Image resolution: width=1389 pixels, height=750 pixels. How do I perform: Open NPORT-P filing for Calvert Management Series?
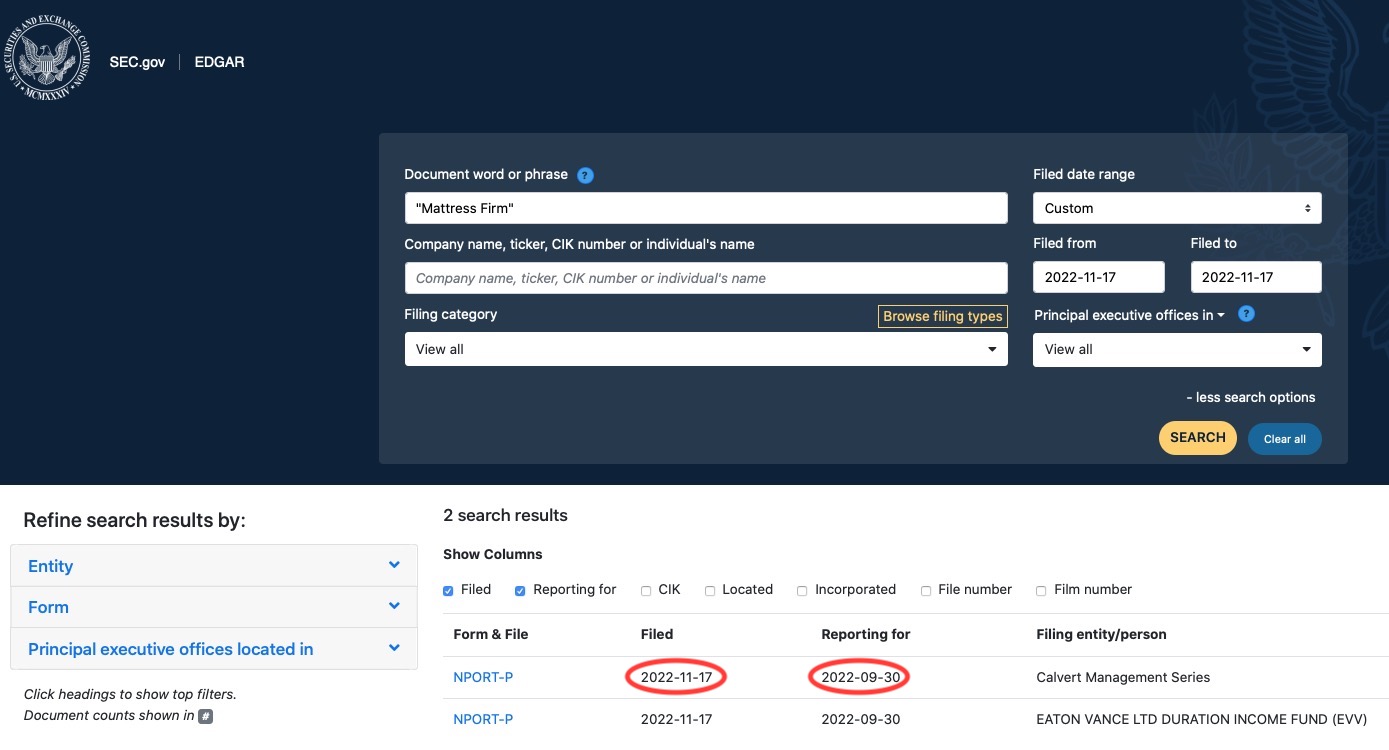483,677
